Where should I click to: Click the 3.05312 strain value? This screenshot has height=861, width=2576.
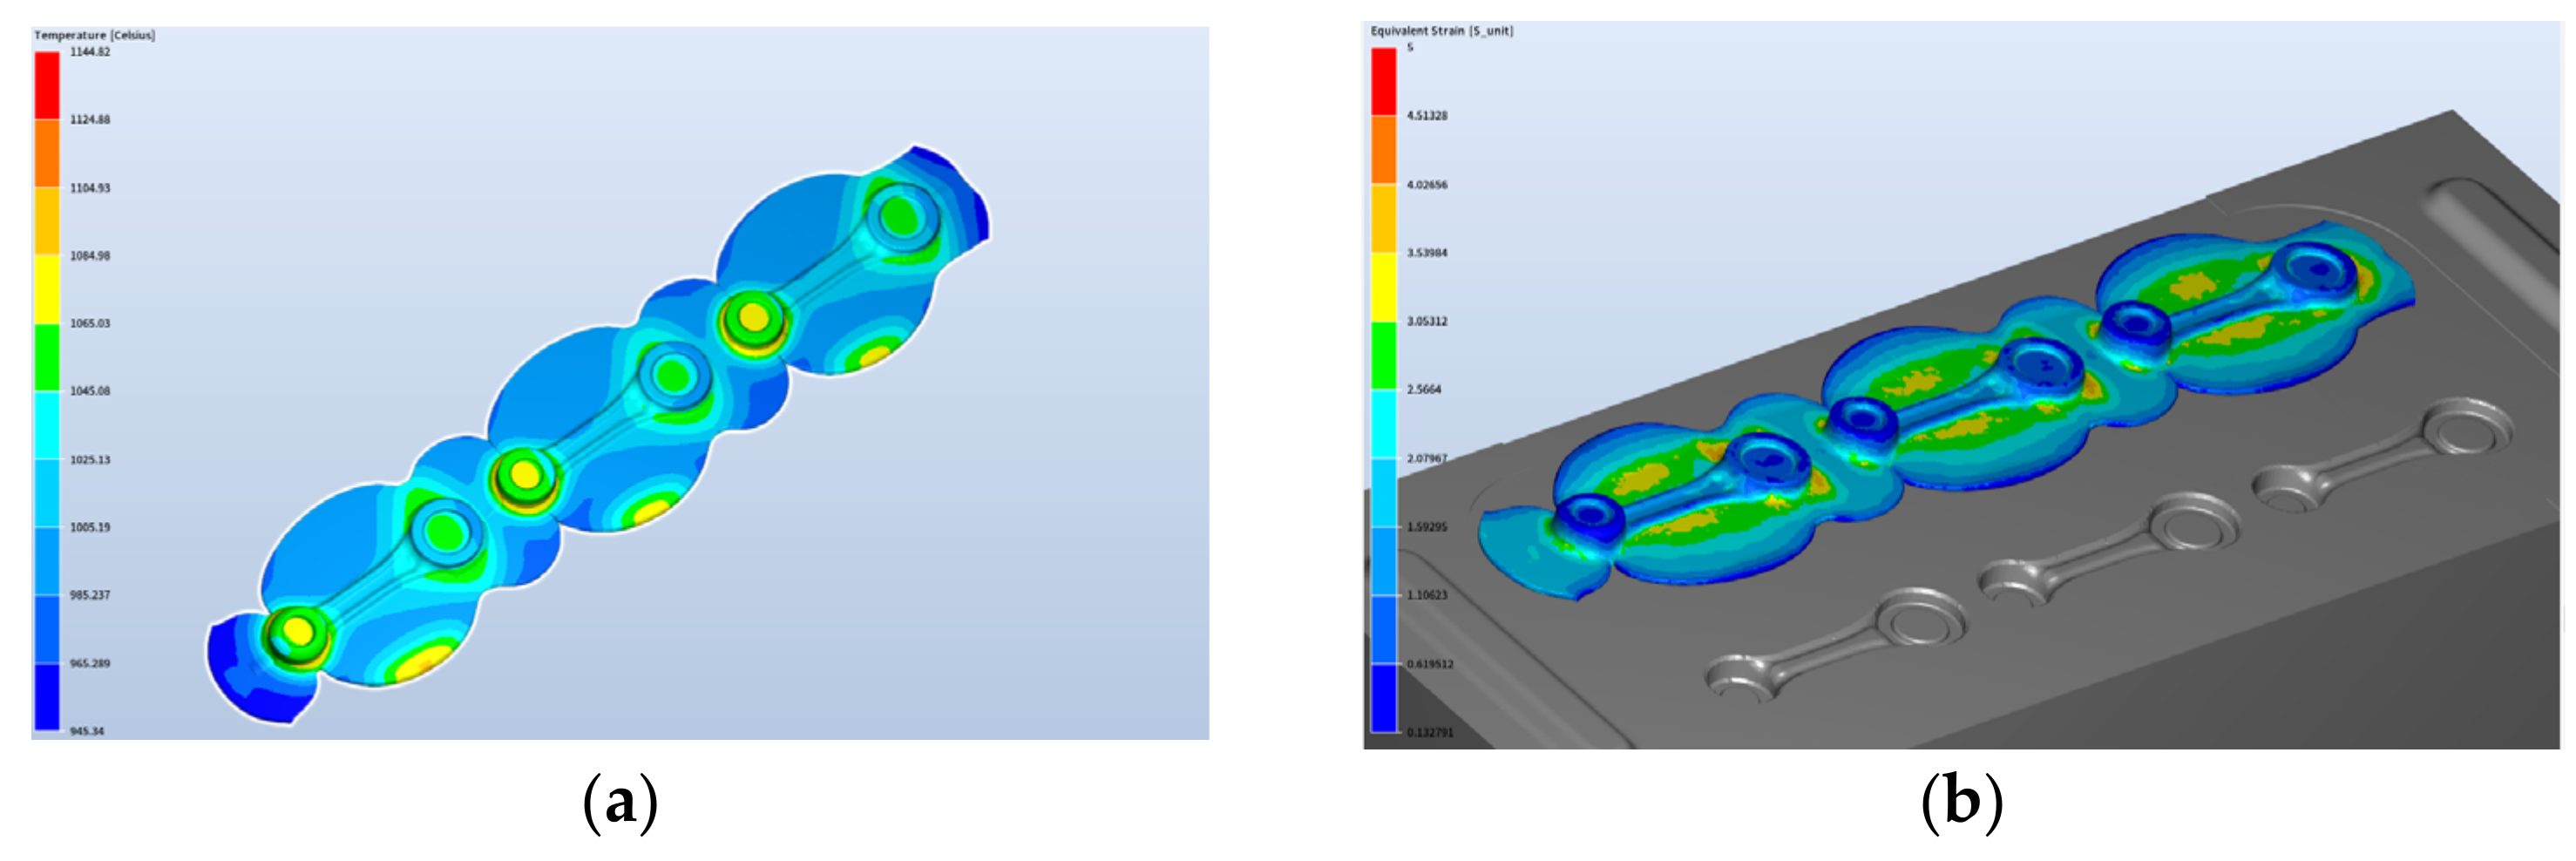point(1427,321)
